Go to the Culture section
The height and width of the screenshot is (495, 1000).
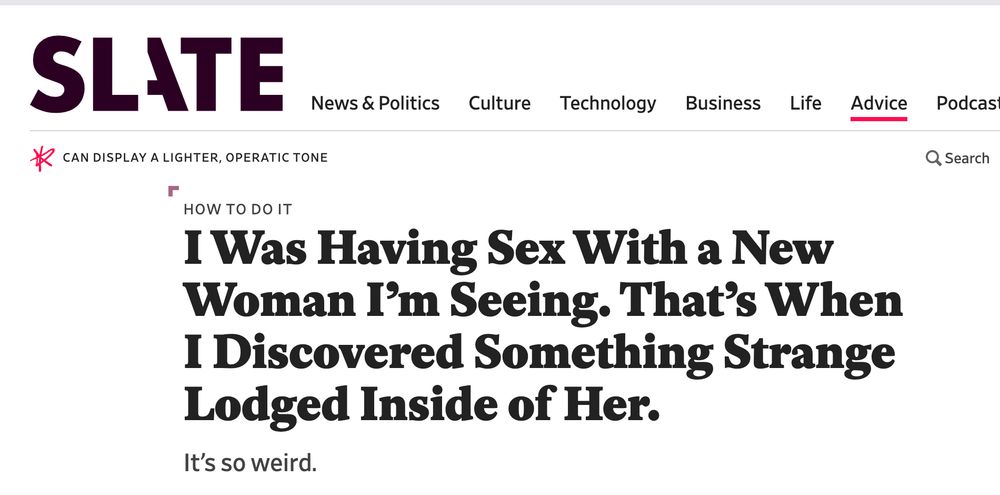coord(499,103)
